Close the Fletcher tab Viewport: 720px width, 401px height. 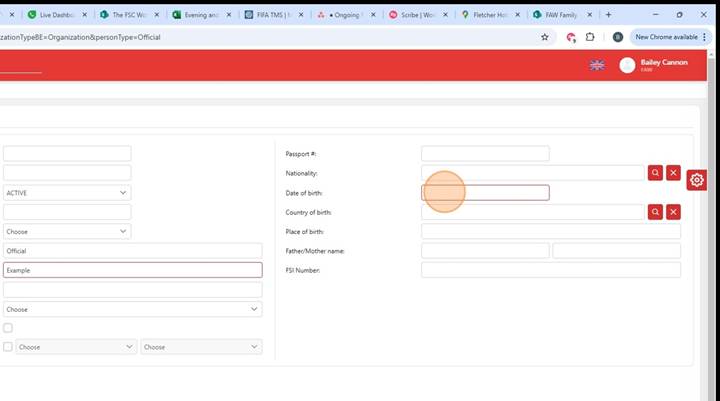(x=518, y=15)
